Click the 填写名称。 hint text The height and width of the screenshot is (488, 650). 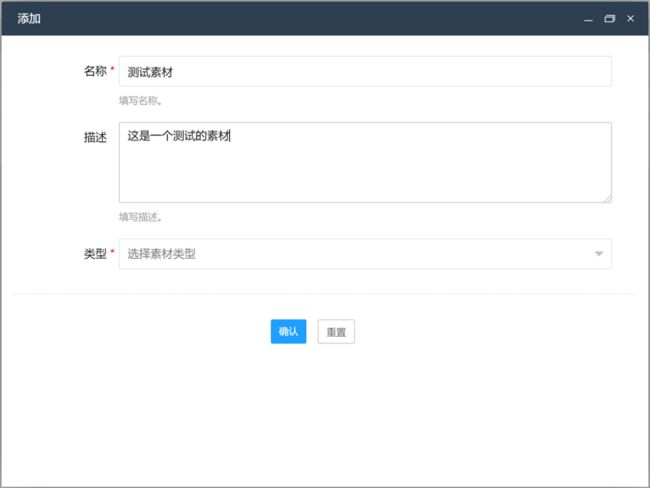141,101
